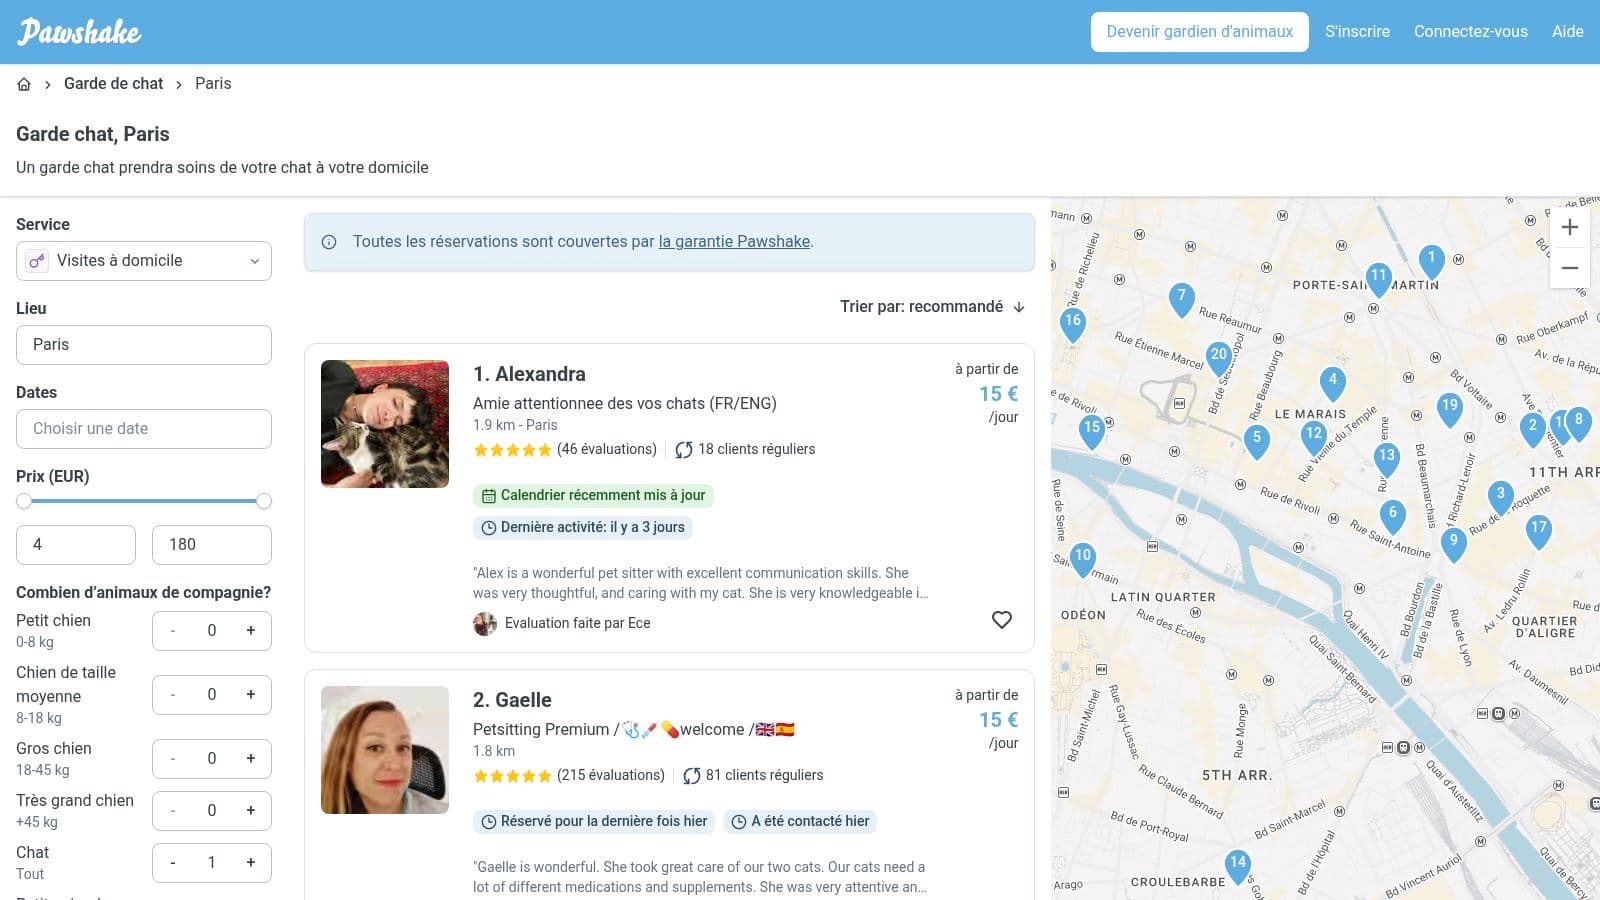Decrease the Chat count
The width and height of the screenshot is (1600, 900).
coord(173,862)
